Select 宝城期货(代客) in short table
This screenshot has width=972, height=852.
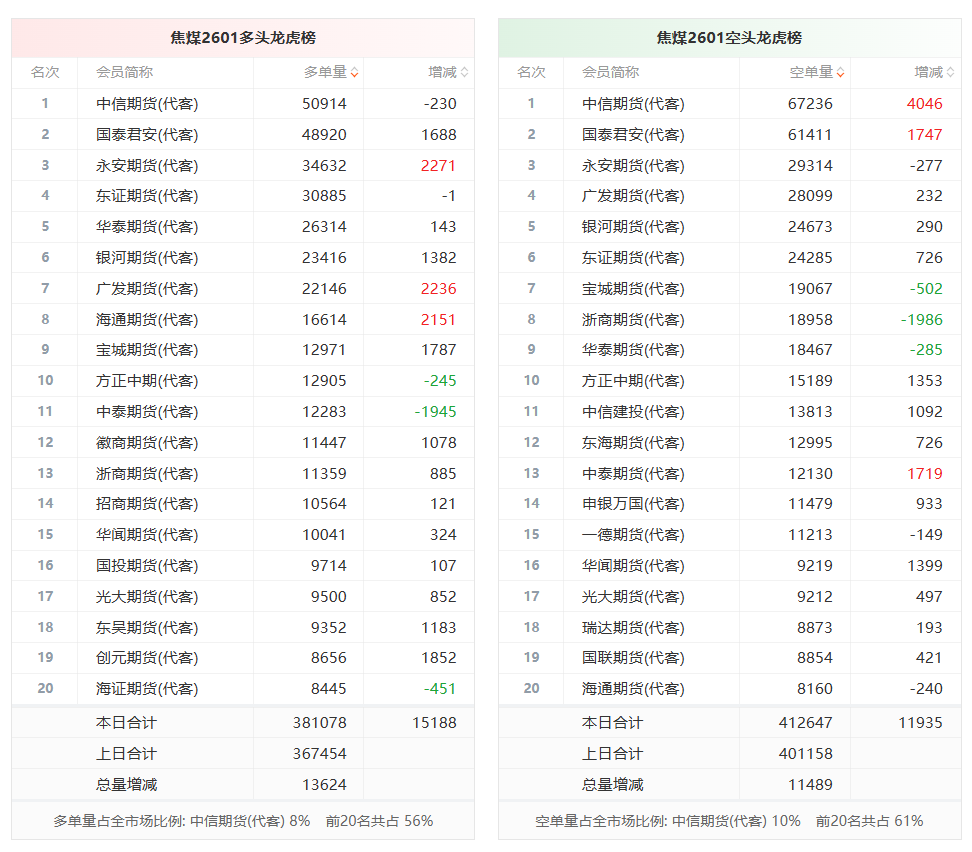(633, 289)
